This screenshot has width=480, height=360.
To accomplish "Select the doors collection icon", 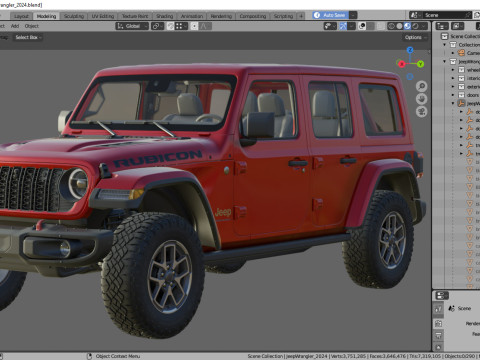I will [x=461, y=95].
